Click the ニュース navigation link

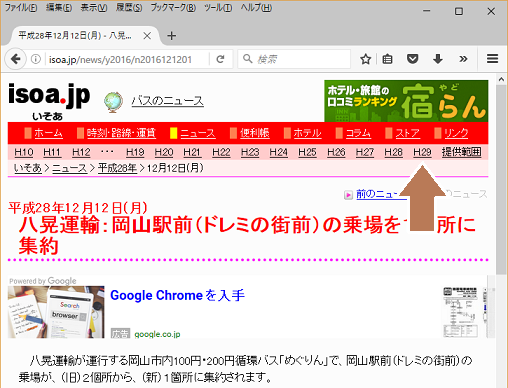pos(198,133)
